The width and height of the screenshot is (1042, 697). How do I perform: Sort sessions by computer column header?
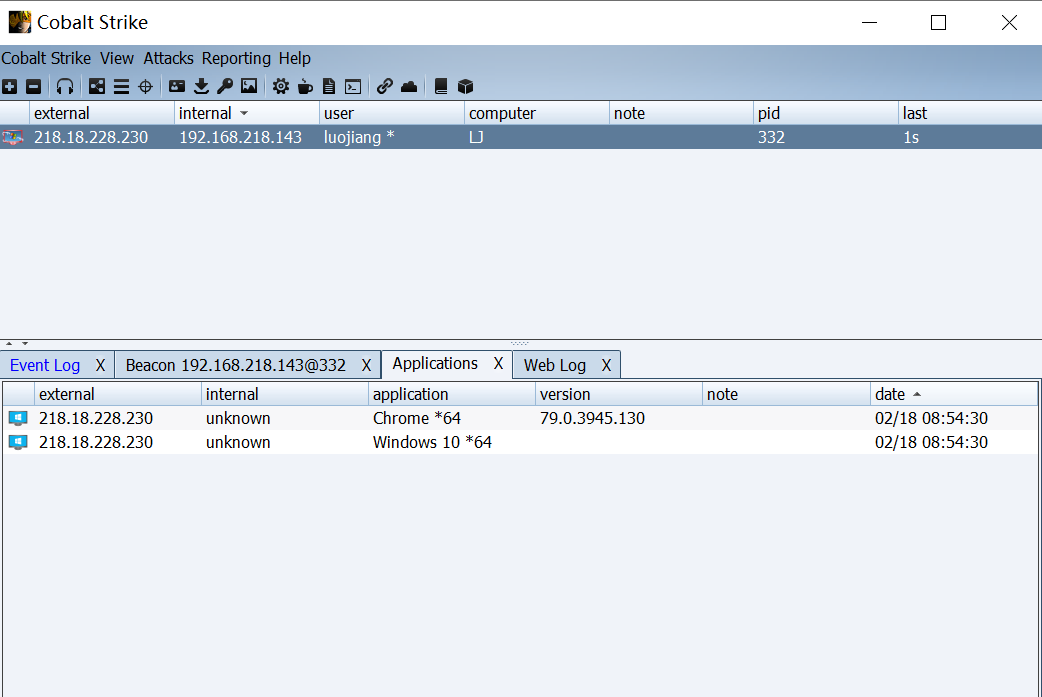pyautogui.click(x=536, y=114)
